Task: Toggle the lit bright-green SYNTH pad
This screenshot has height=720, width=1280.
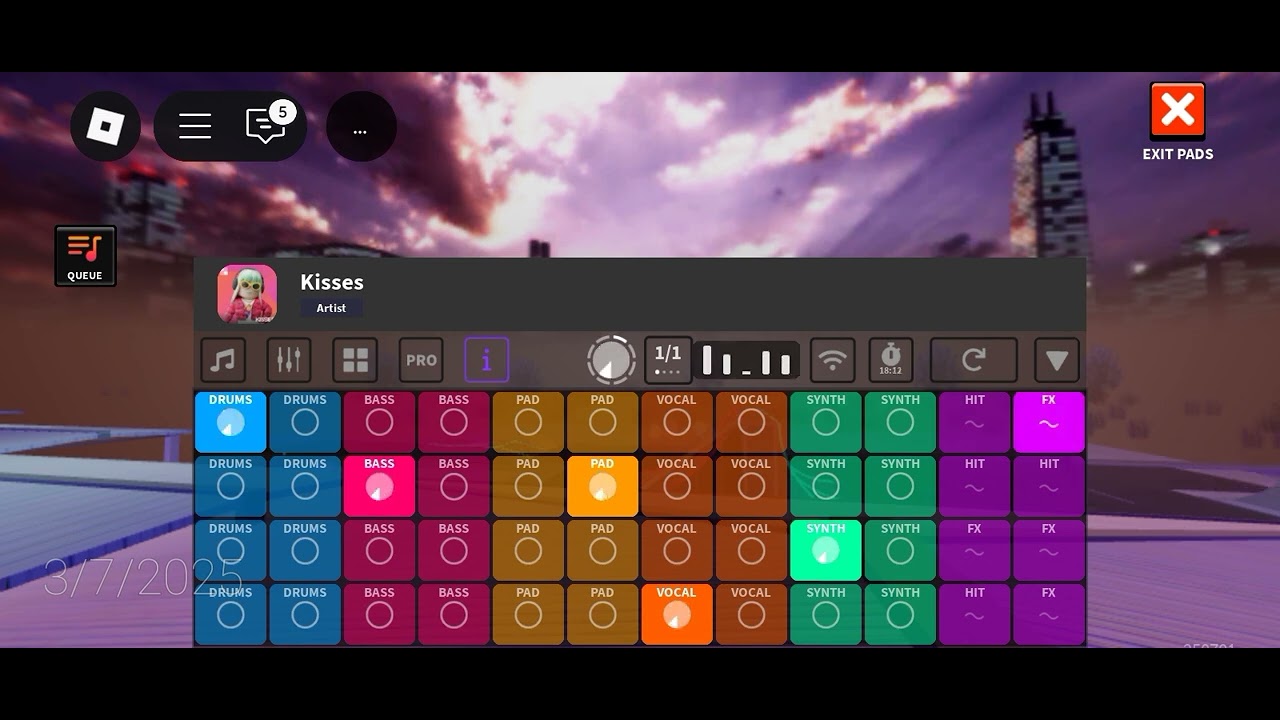Action: coord(826,550)
